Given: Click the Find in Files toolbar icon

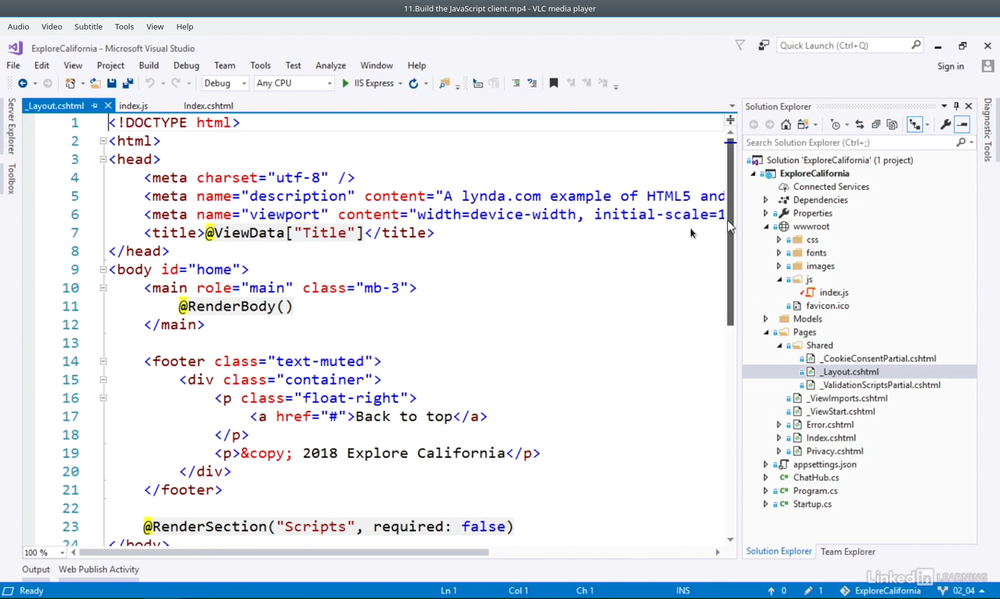Looking at the screenshot, I should pyautogui.click(x=444, y=84).
